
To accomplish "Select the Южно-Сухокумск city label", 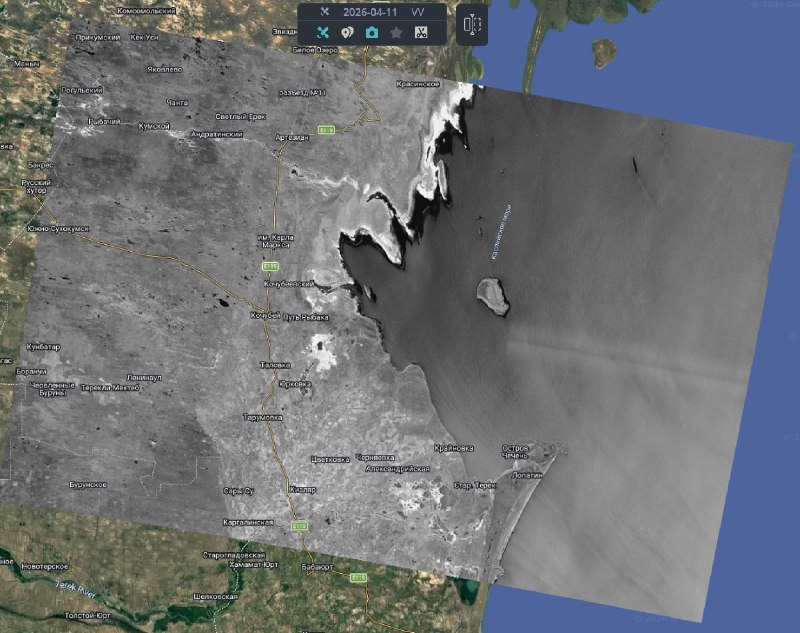I will point(58,228).
